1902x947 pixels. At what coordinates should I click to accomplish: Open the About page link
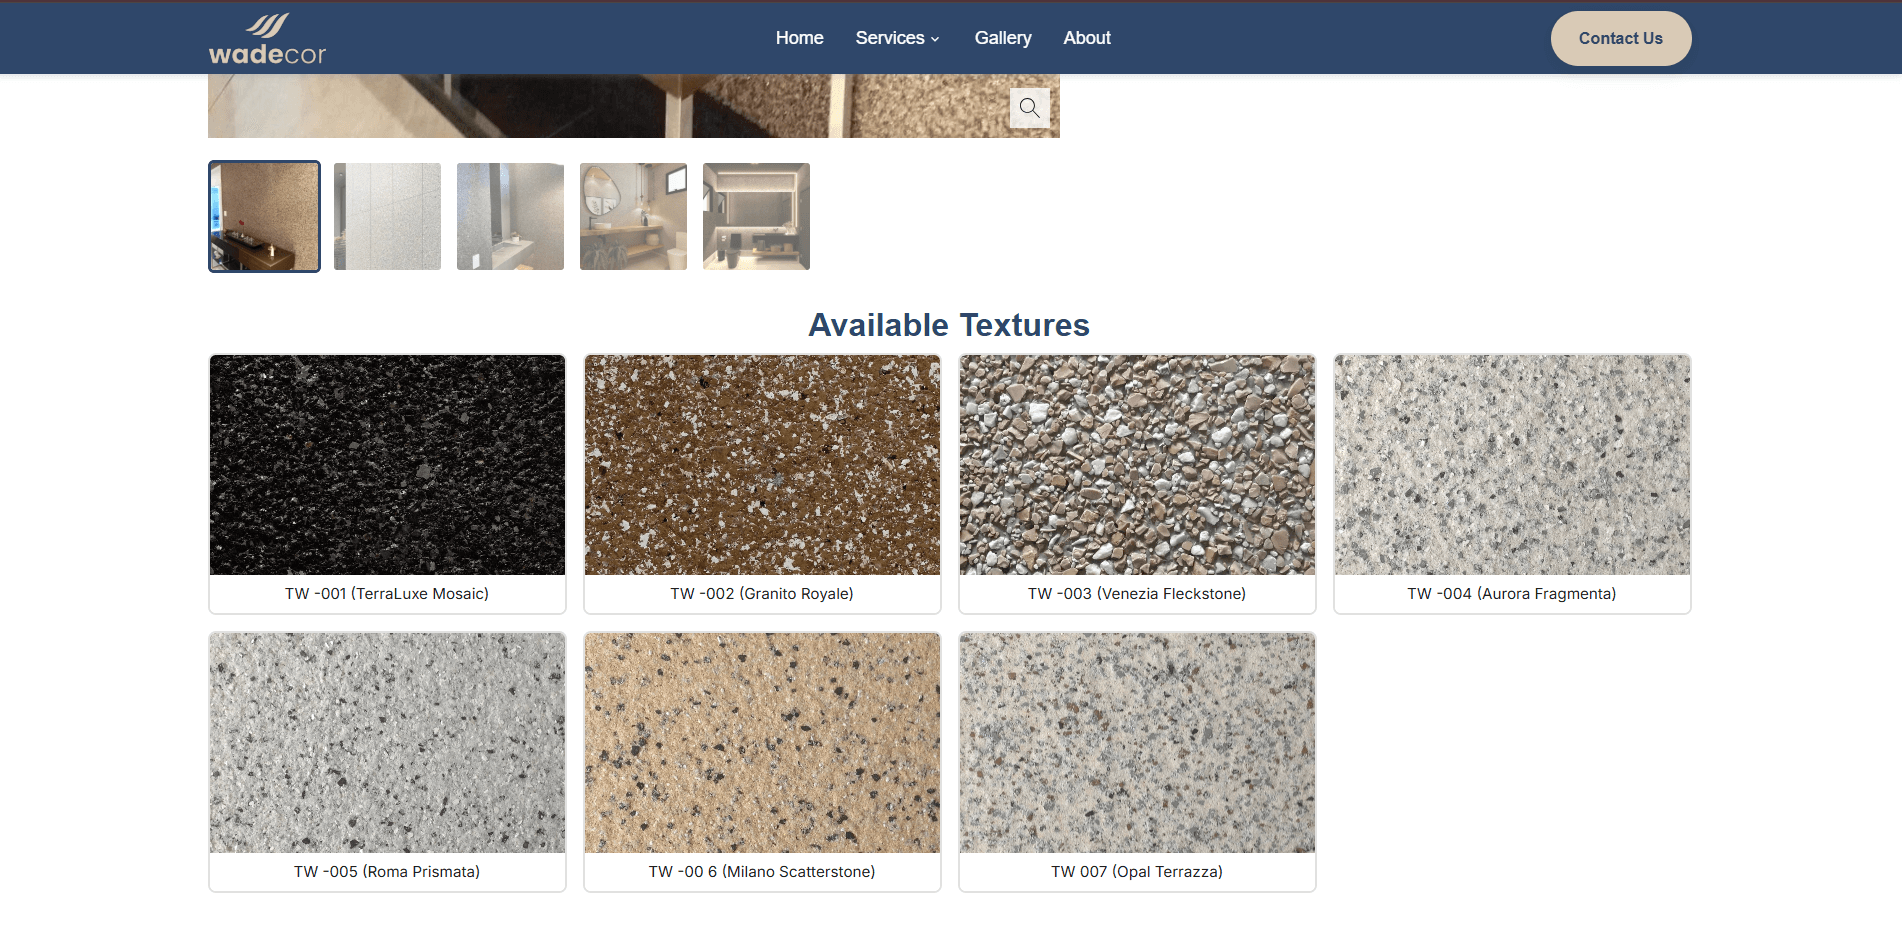(1086, 38)
